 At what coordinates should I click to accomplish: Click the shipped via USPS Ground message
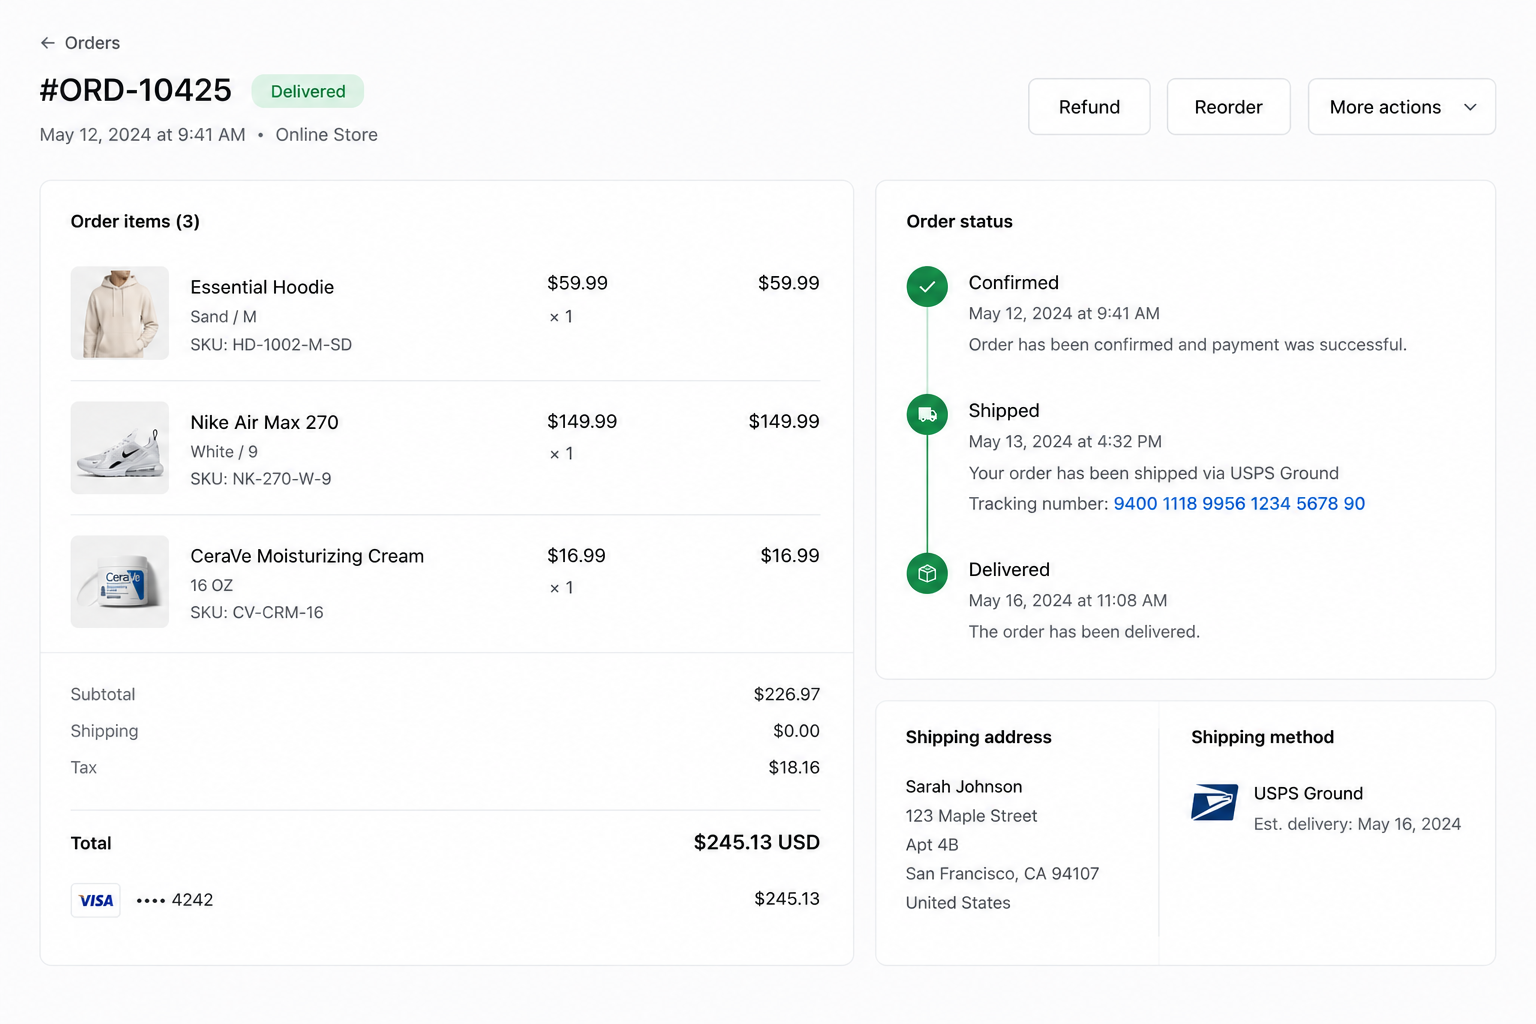click(1154, 473)
